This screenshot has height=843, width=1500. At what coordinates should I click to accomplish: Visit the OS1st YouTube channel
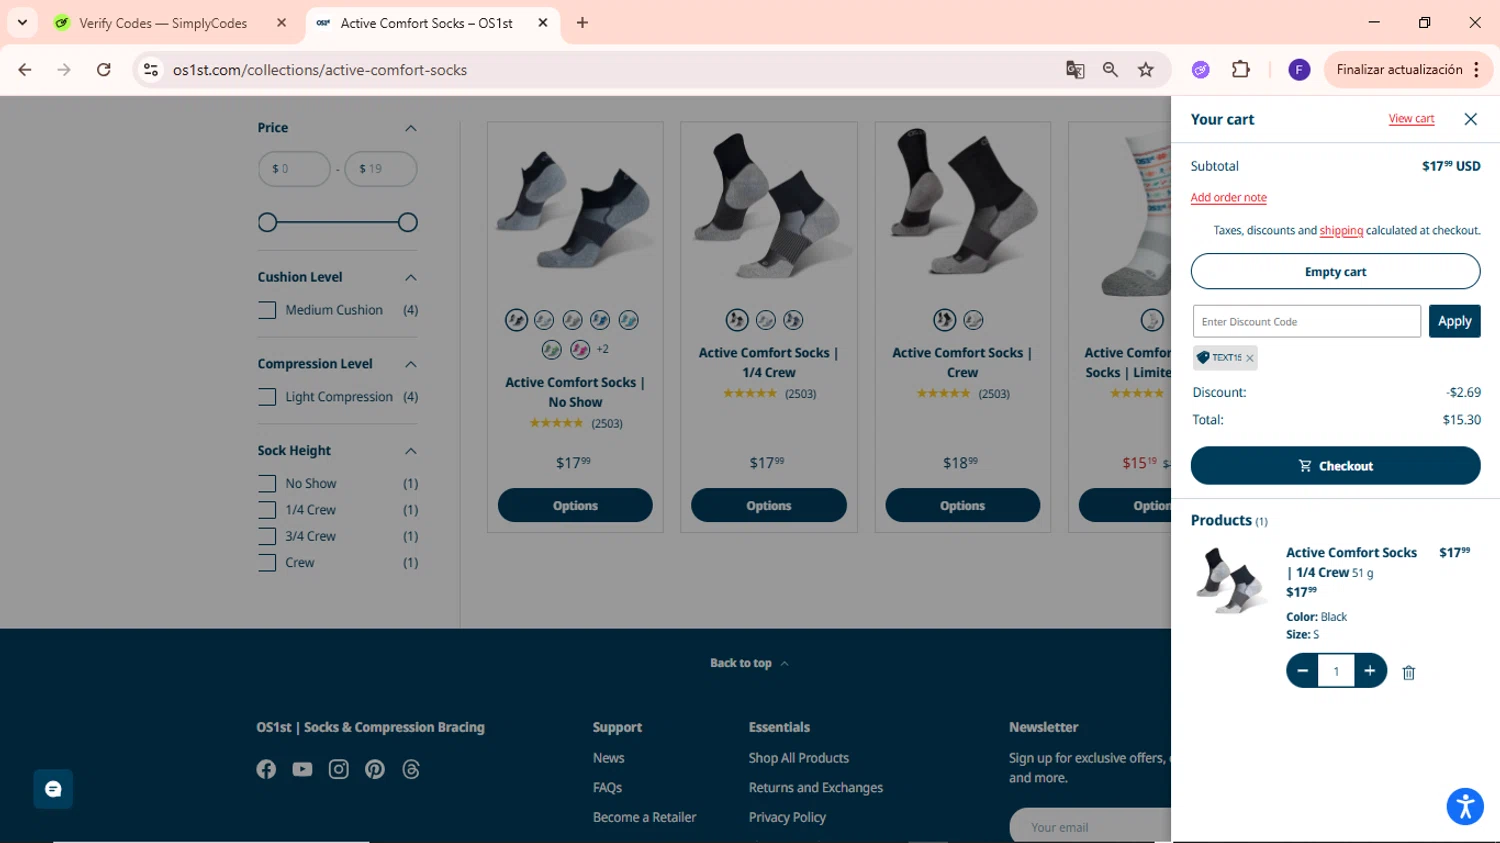[x=302, y=769]
